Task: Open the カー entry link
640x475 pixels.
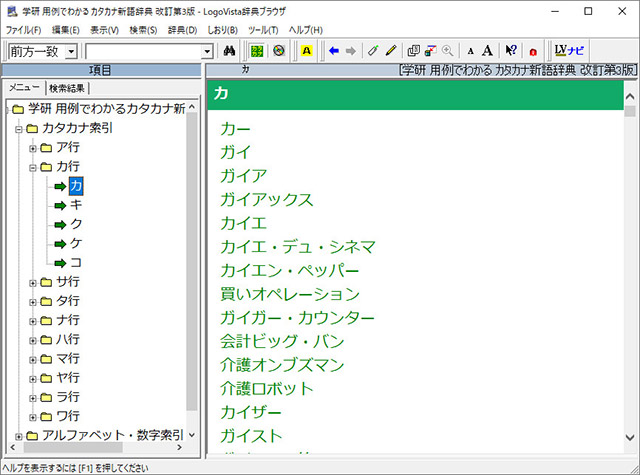Action: tap(235, 129)
